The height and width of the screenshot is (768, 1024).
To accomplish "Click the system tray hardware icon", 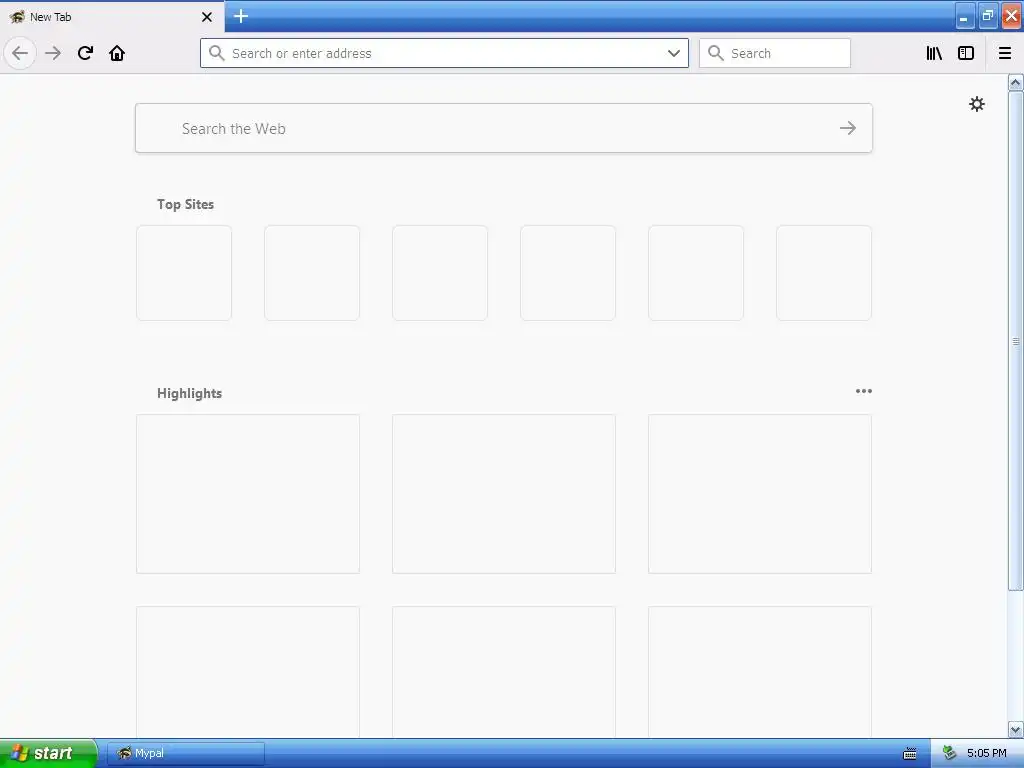I will [950, 753].
